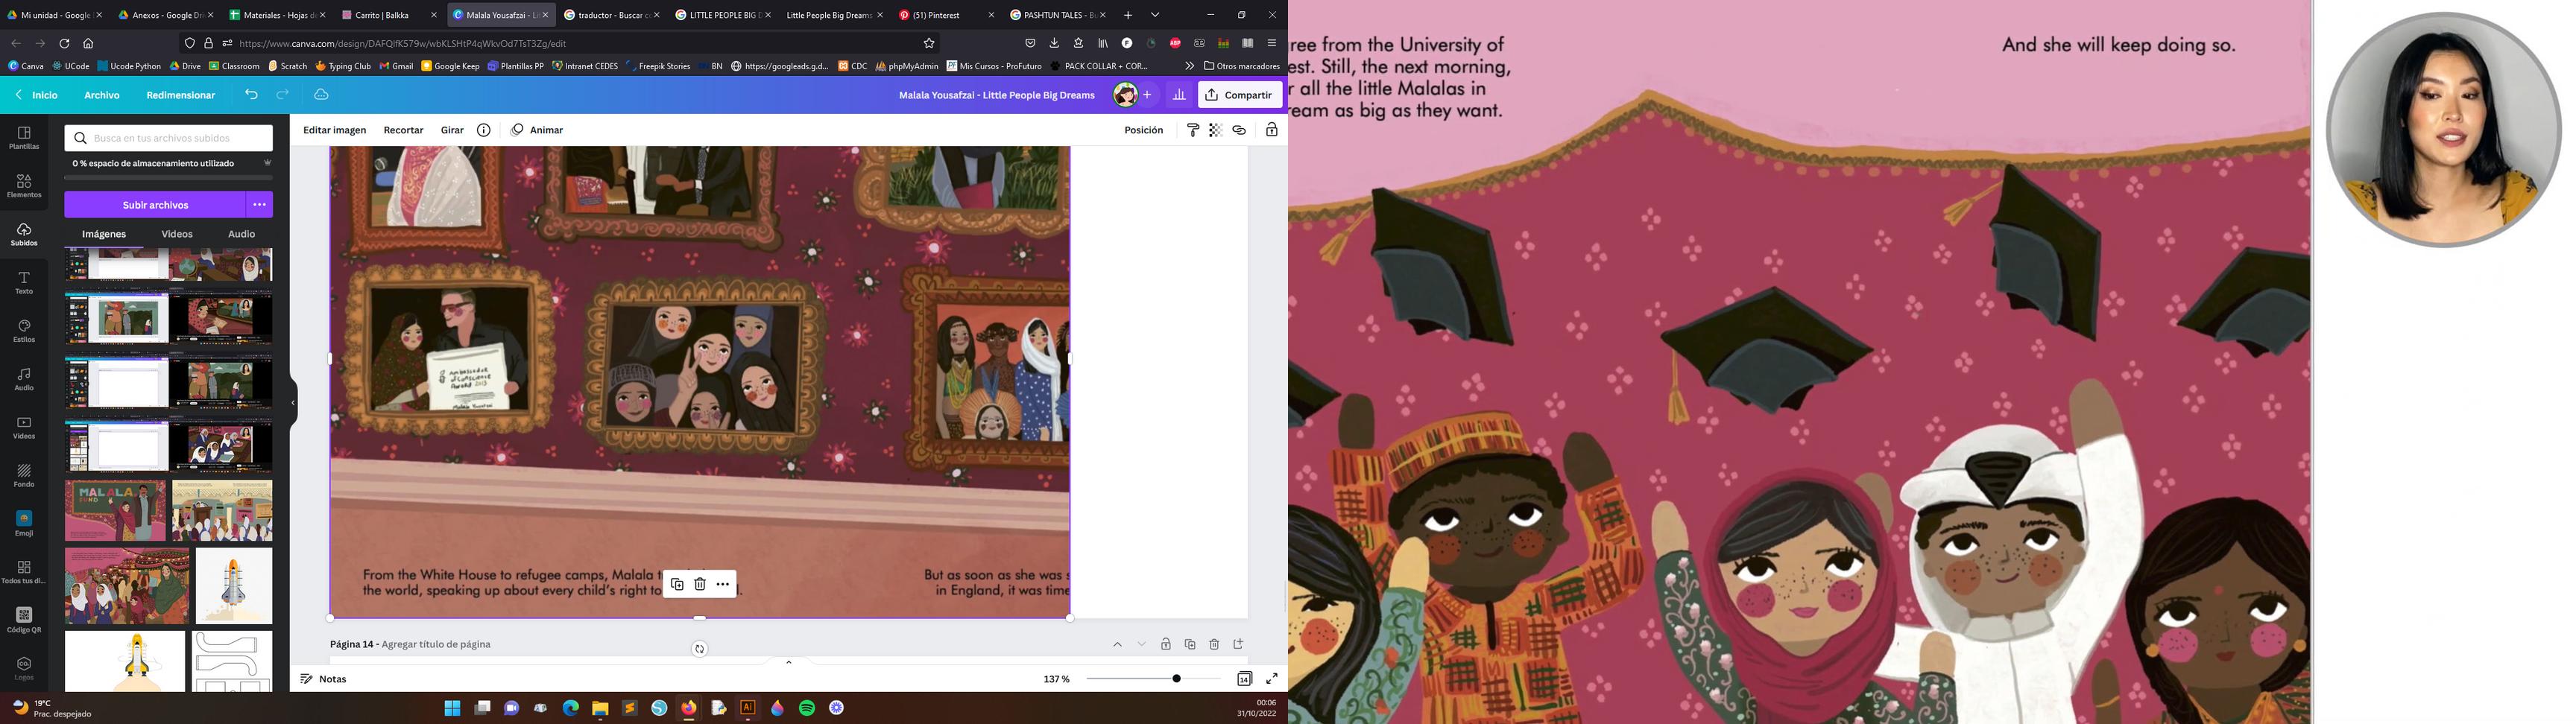Collapse the left side panel handle

tap(293, 403)
